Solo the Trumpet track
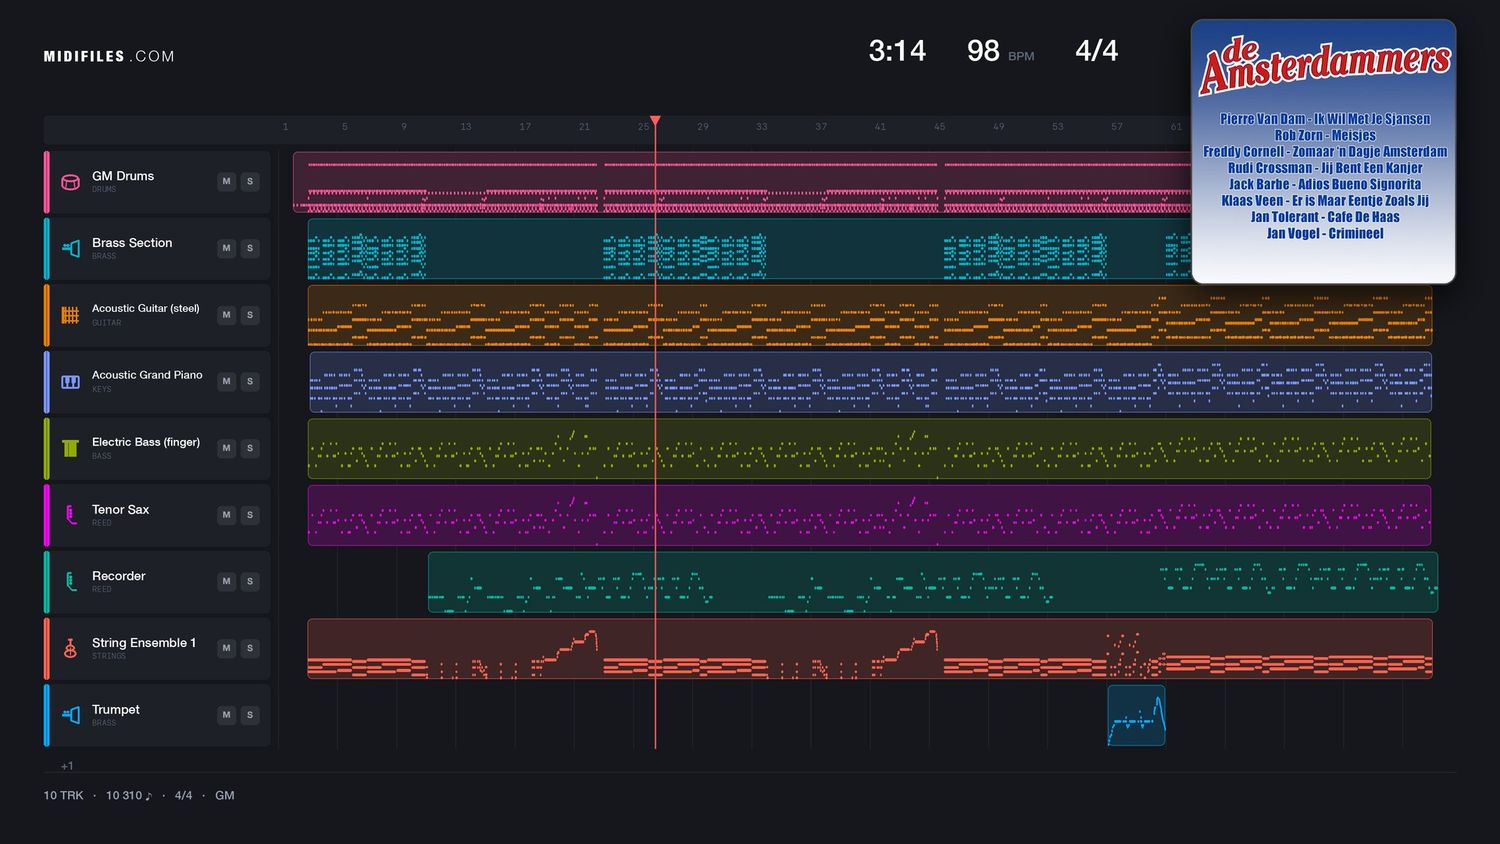The height and width of the screenshot is (844, 1500). [x=250, y=715]
